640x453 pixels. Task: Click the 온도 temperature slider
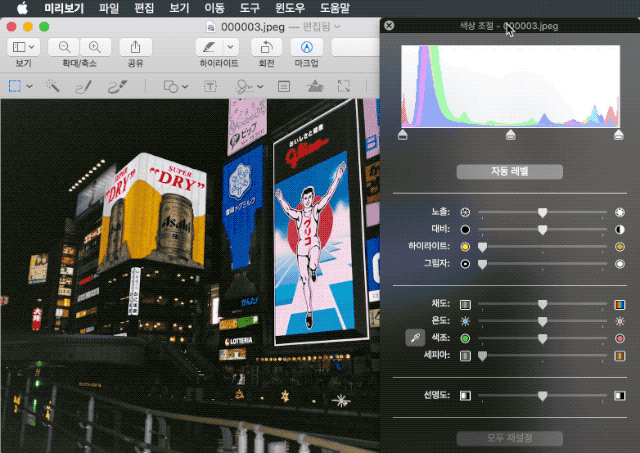[x=542, y=321]
